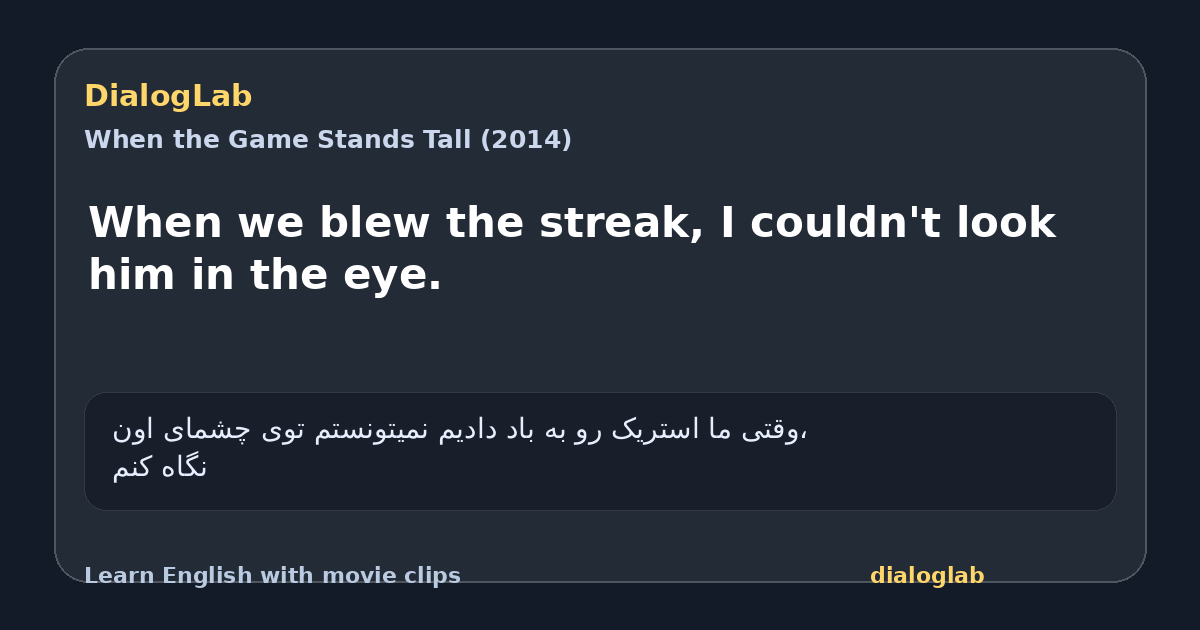Select the Persian words "نگاه کنم"
This screenshot has width=1200, height=630.
[x=160, y=467]
